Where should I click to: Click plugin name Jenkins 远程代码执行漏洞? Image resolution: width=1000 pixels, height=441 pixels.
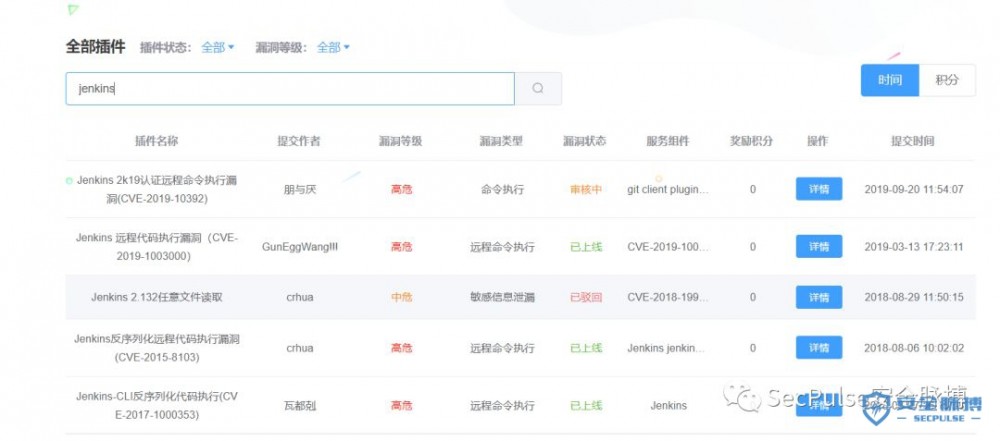click(157, 246)
